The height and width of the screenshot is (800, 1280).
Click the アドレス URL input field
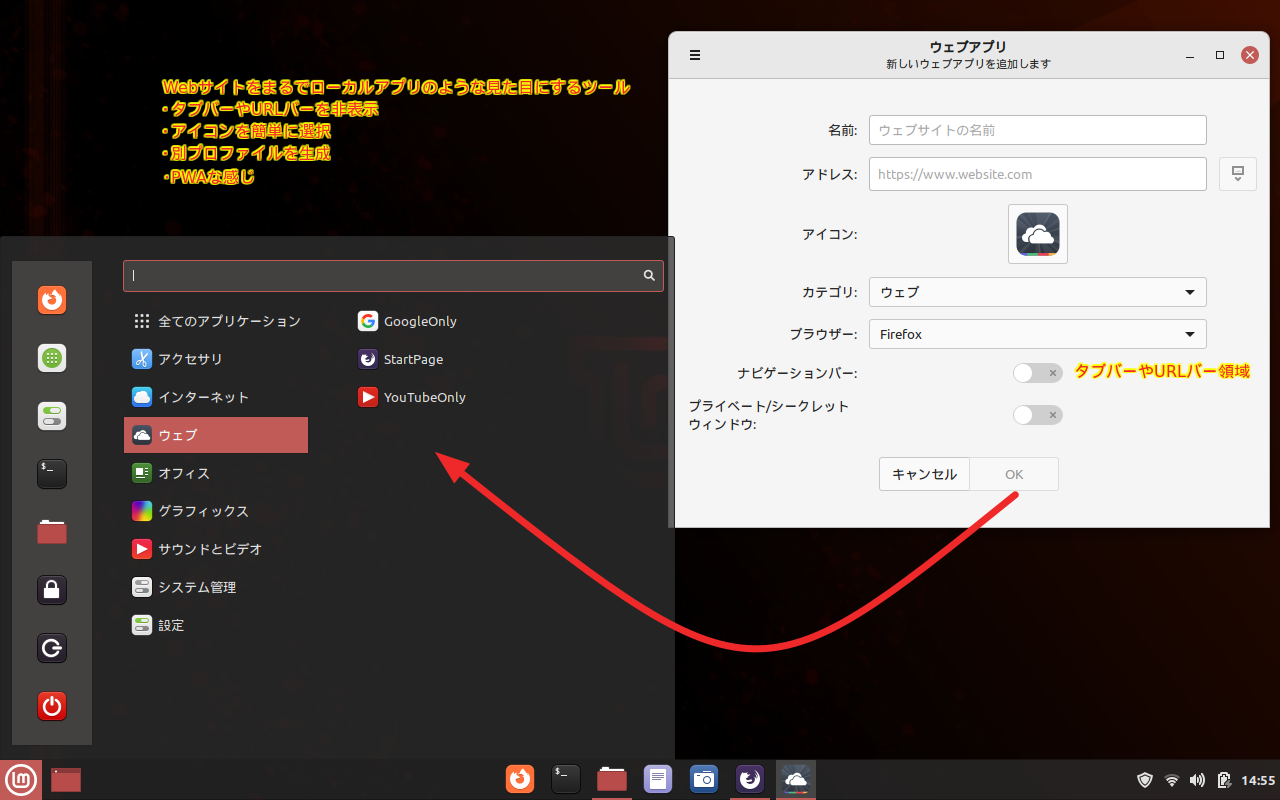tap(1037, 174)
